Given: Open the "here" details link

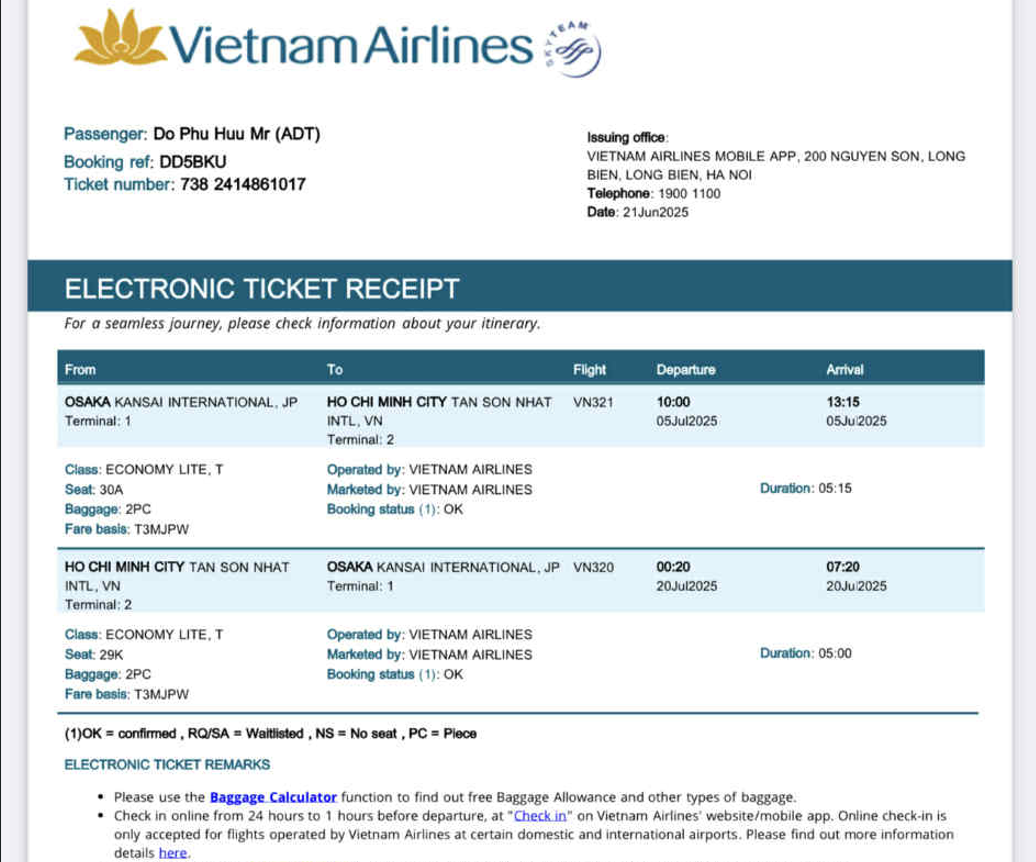Looking at the screenshot, I should coord(172,852).
